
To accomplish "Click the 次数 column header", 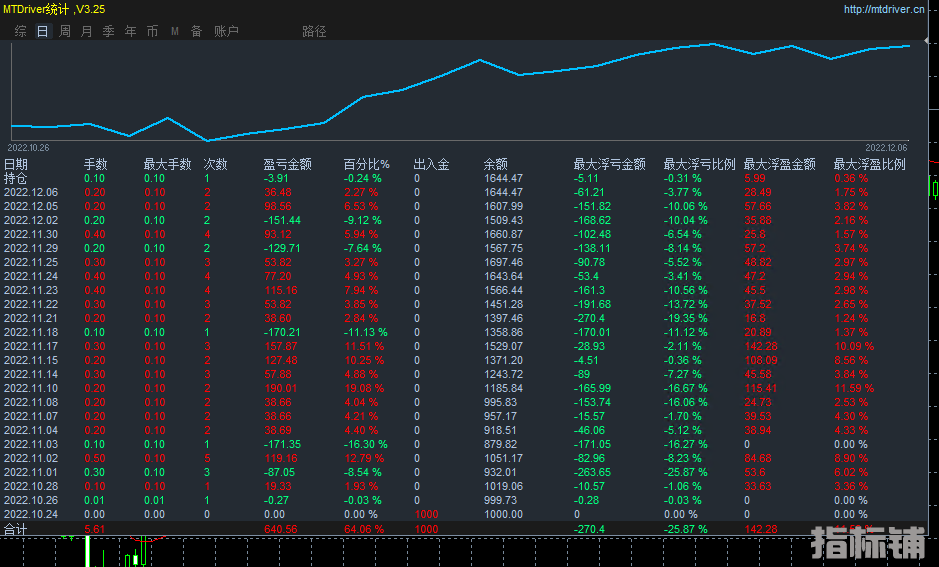I will (x=215, y=164).
